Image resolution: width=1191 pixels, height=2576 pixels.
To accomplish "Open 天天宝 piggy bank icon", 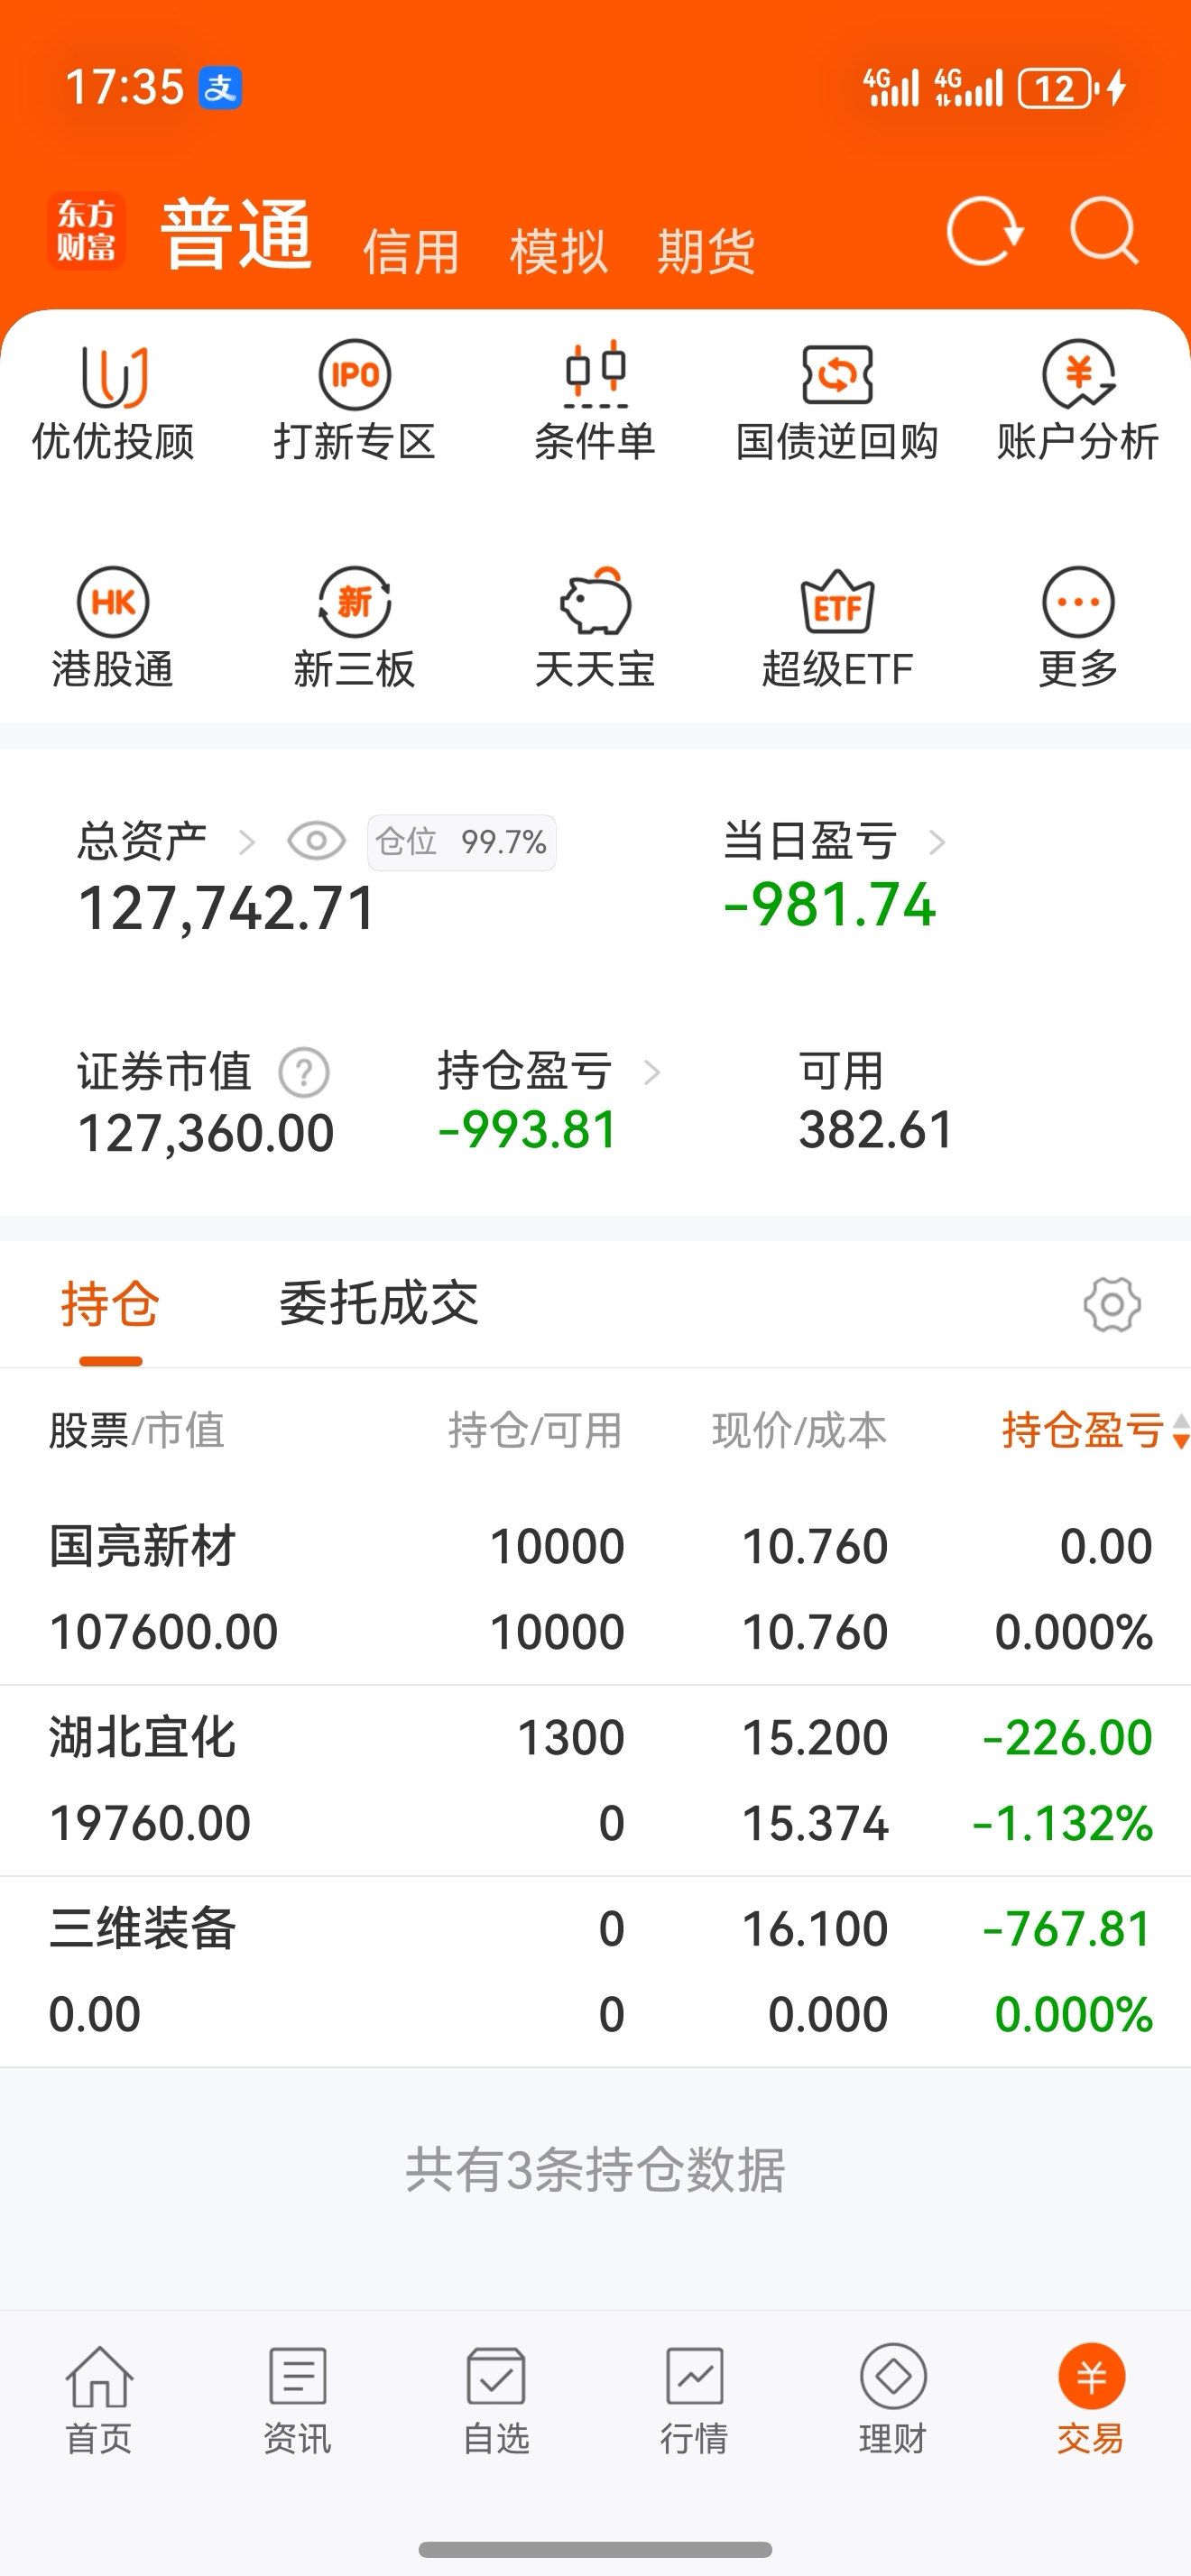I will (x=595, y=602).
